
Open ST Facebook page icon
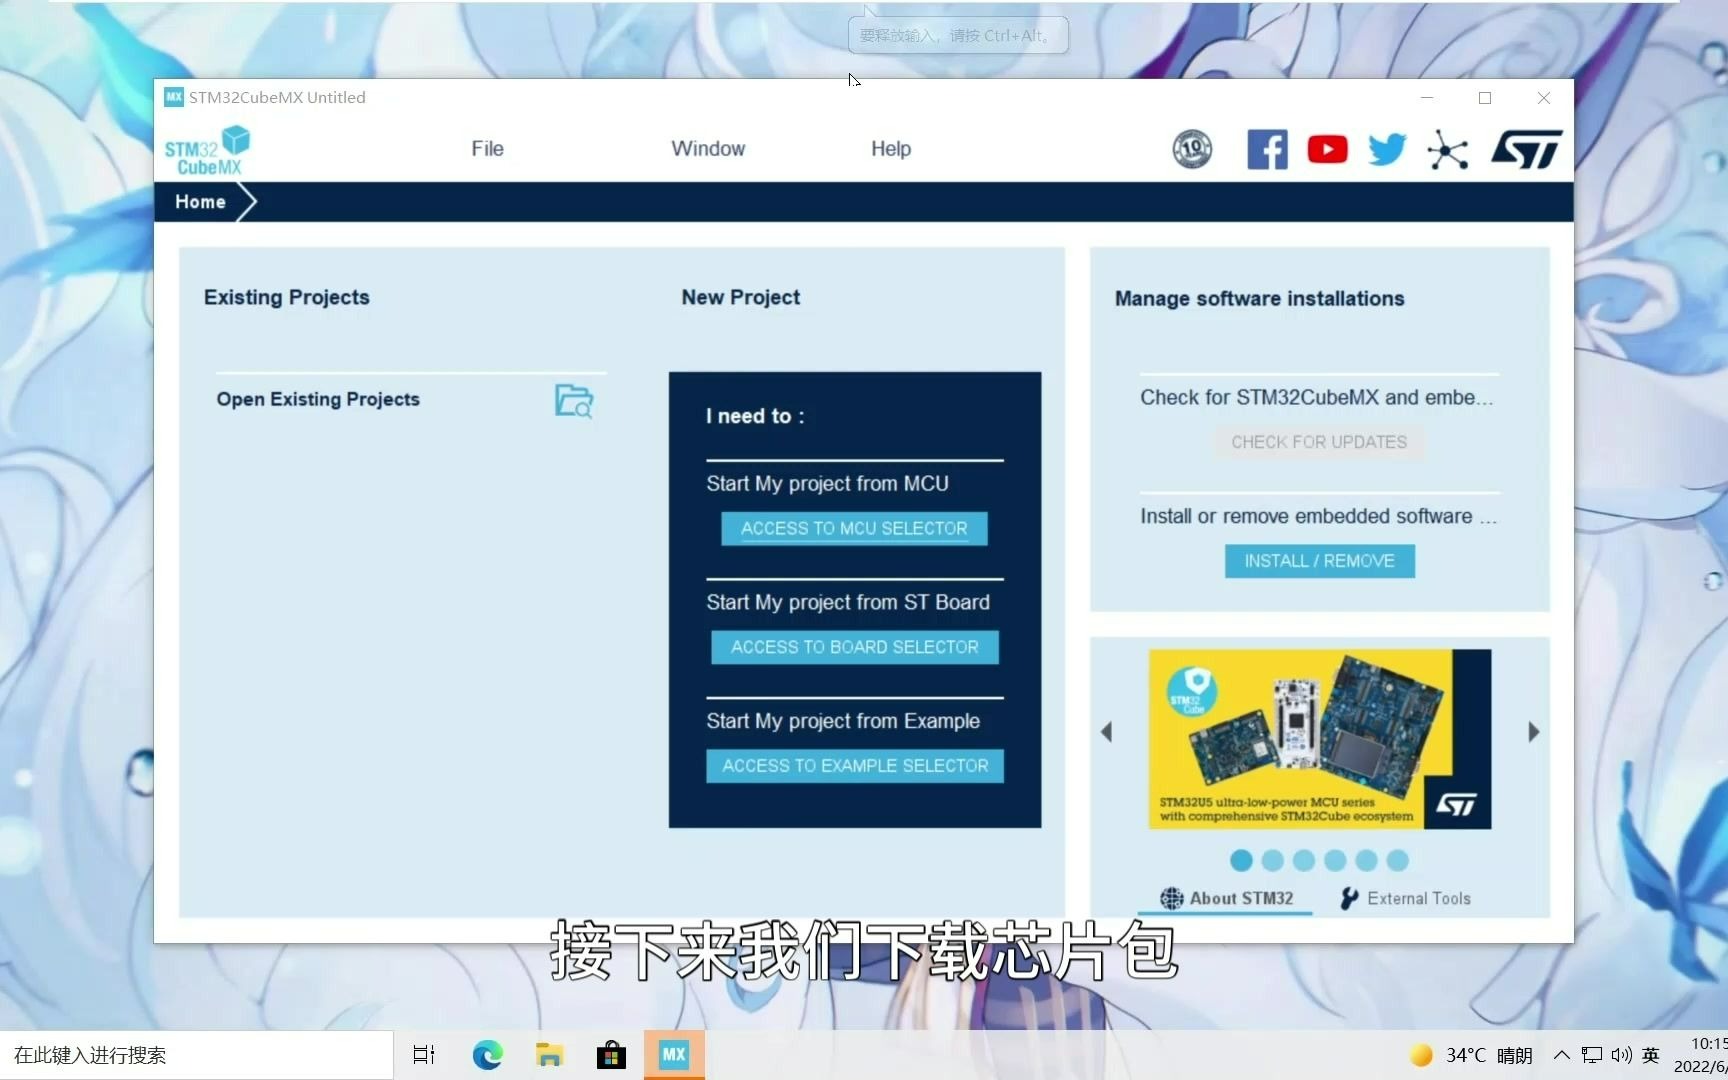[x=1267, y=149]
